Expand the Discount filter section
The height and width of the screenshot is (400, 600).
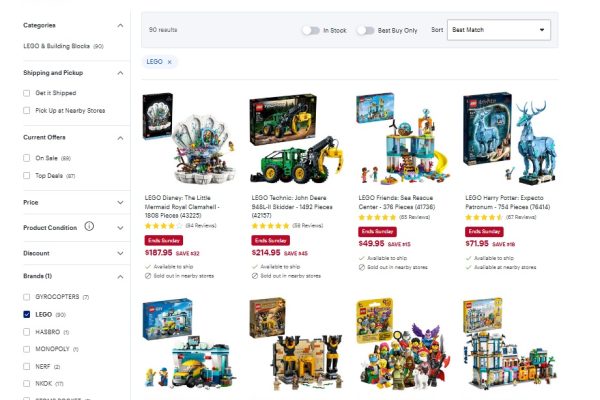[x=74, y=253]
